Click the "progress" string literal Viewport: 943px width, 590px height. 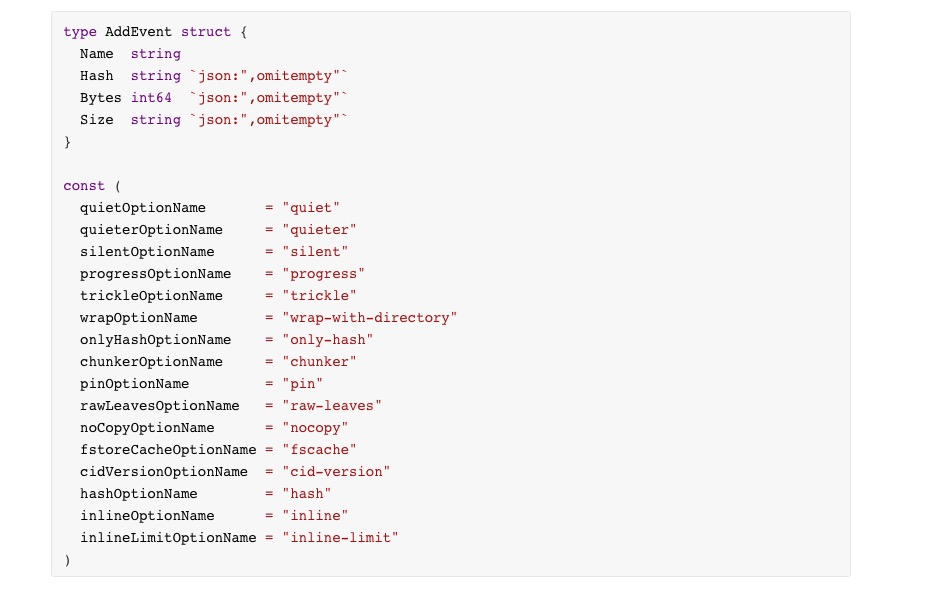[x=324, y=274]
